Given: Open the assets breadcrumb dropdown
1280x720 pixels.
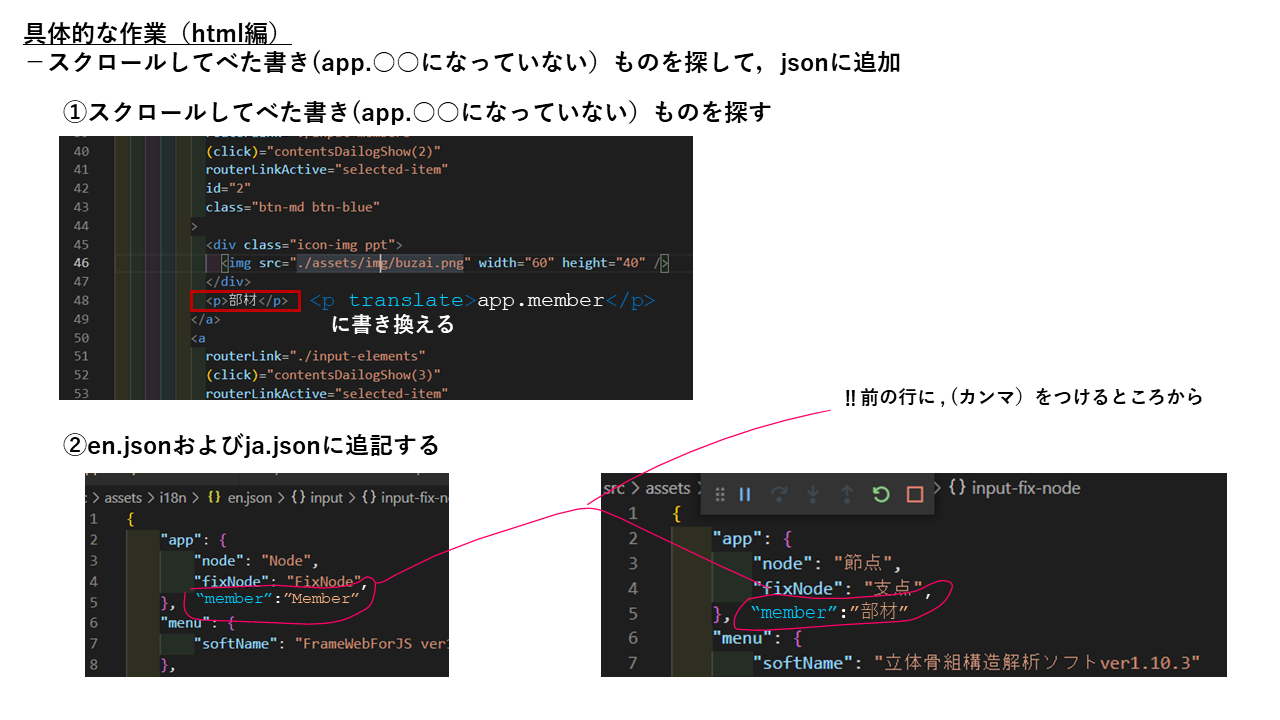Looking at the screenshot, I should (x=668, y=488).
